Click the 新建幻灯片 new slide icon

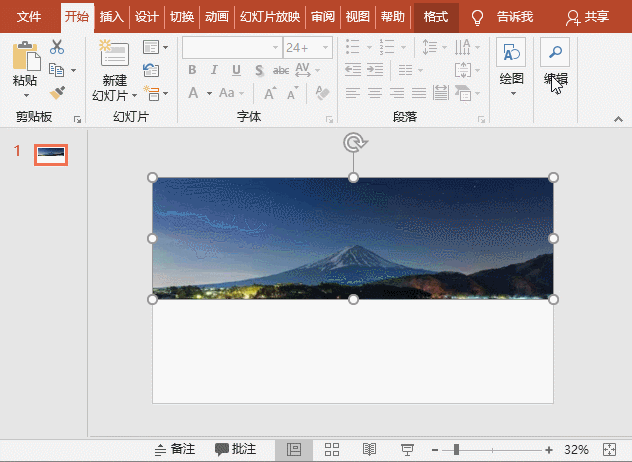(114, 55)
